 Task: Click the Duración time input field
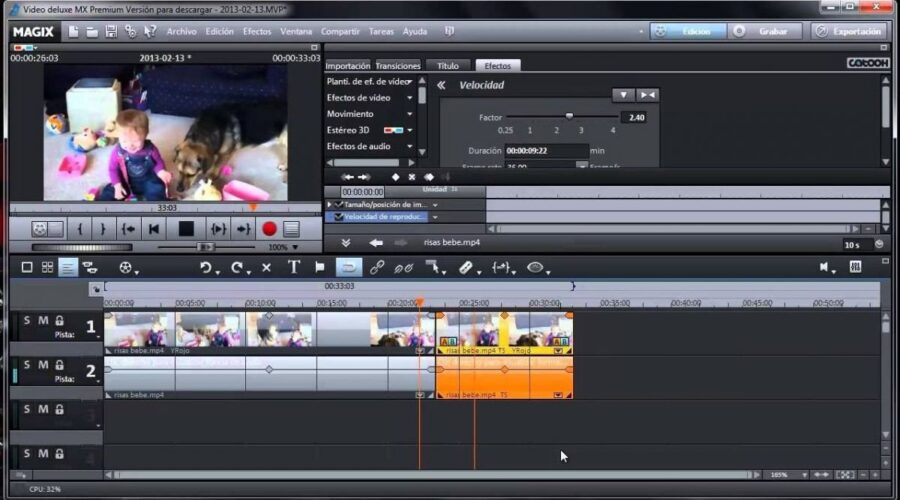pyautogui.click(x=546, y=151)
